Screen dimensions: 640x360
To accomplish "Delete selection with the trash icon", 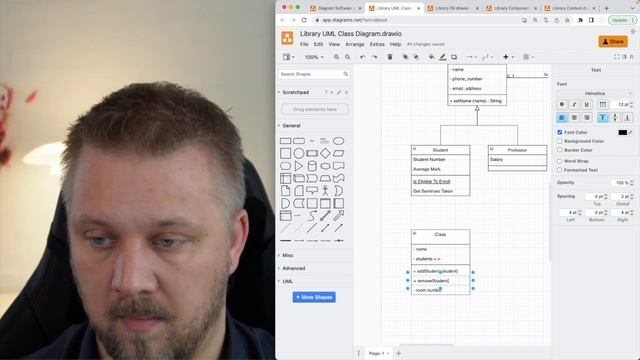I will tap(390, 57).
